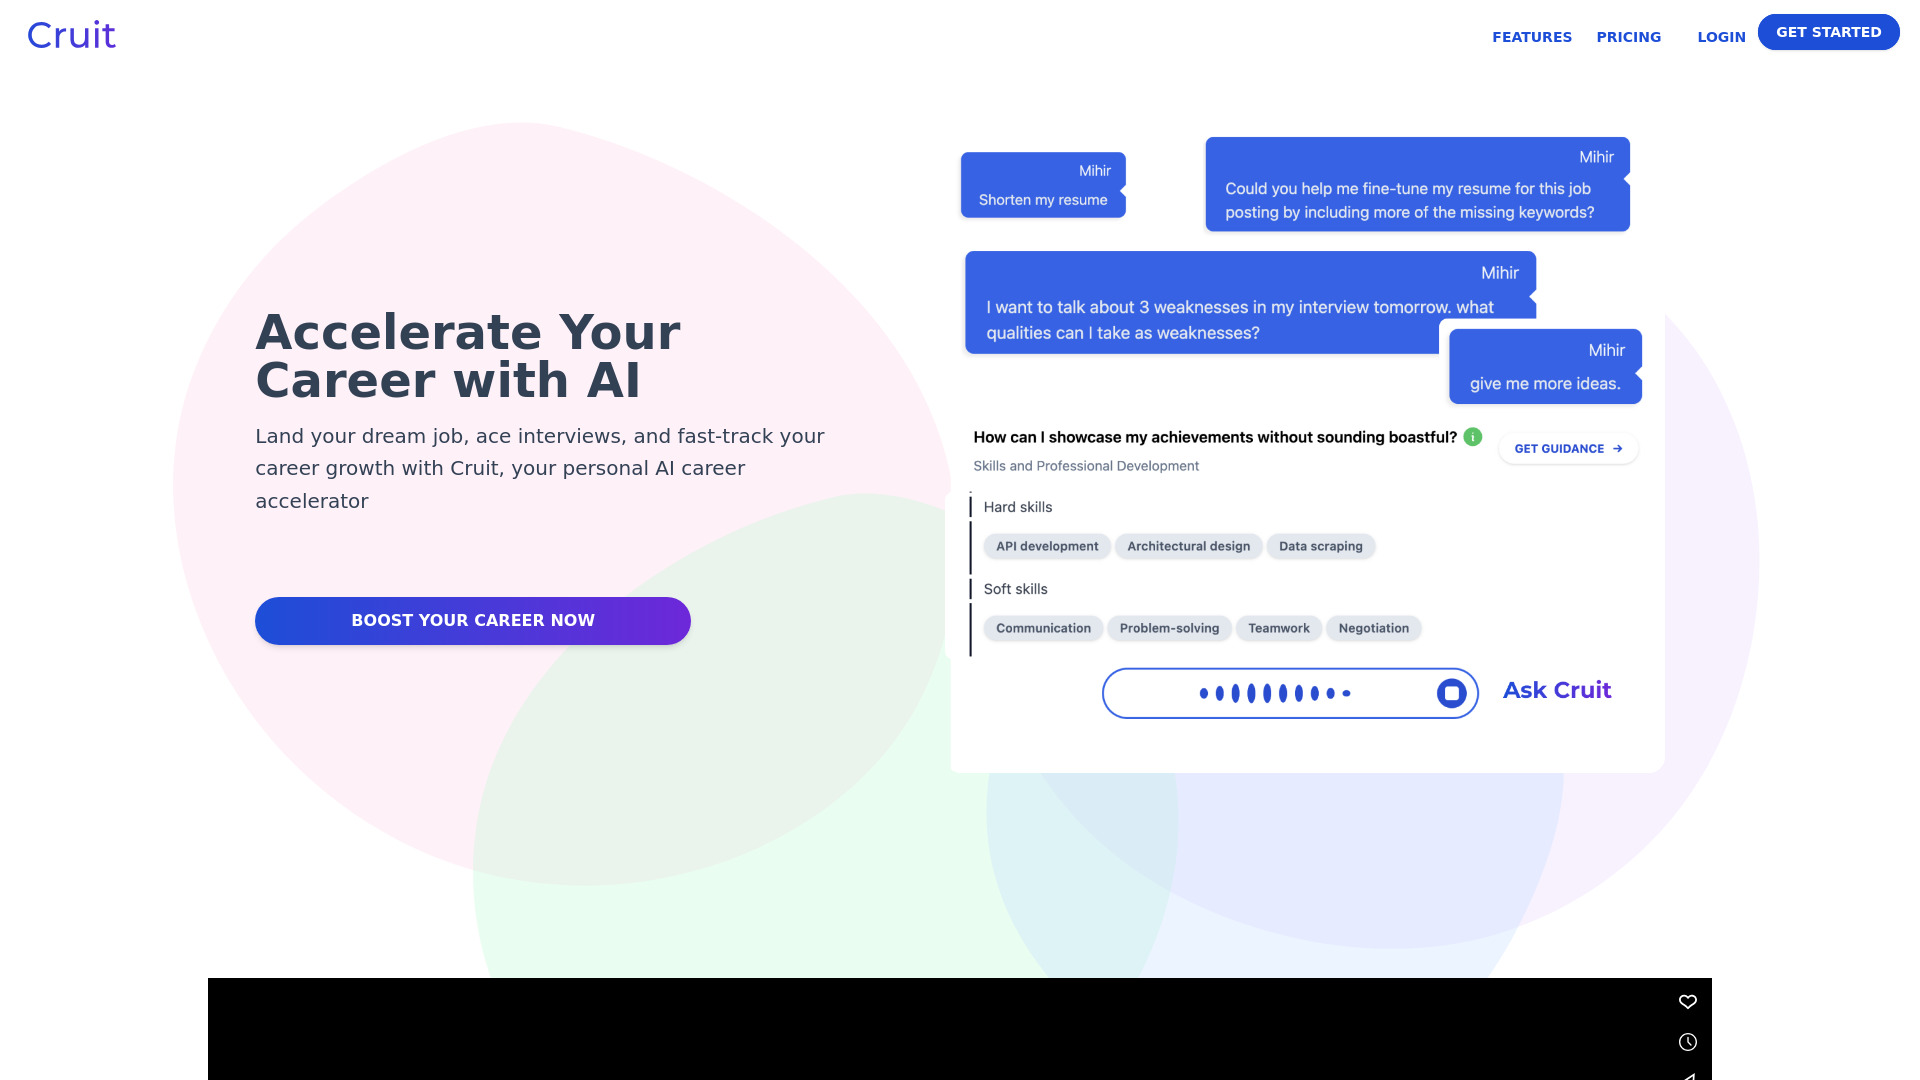
Task: Click the API development skill tag
Action: click(1048, 546)
